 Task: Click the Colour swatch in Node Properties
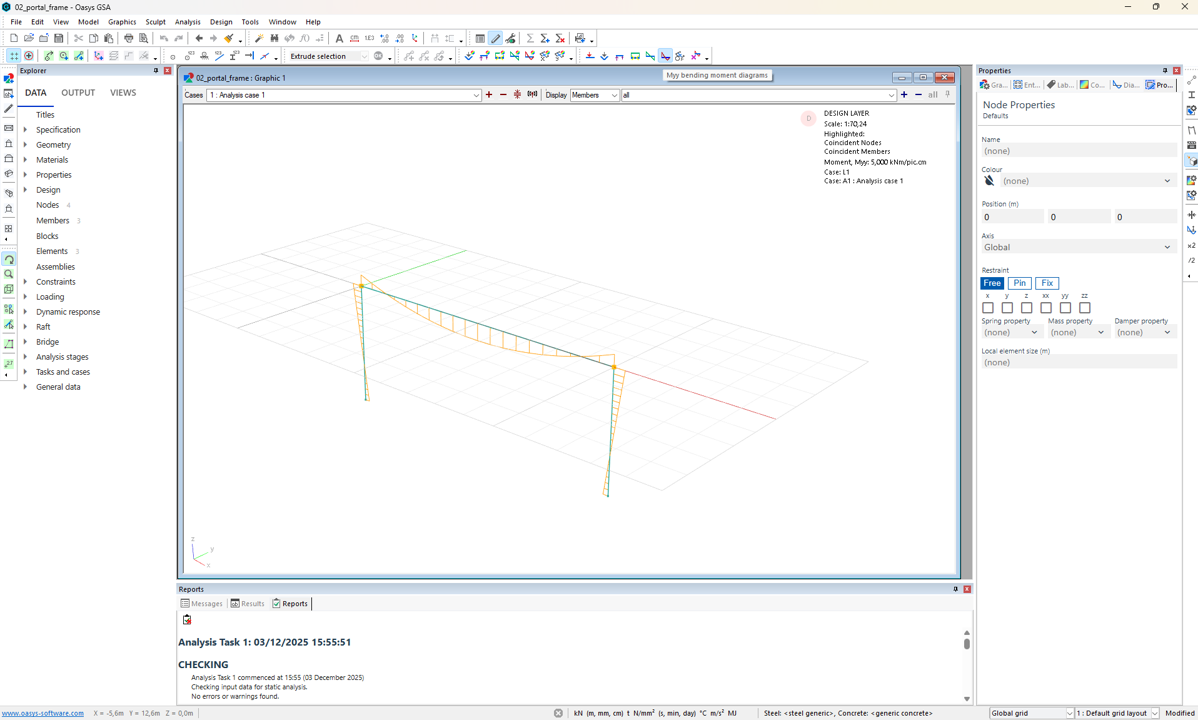point(990,180)
